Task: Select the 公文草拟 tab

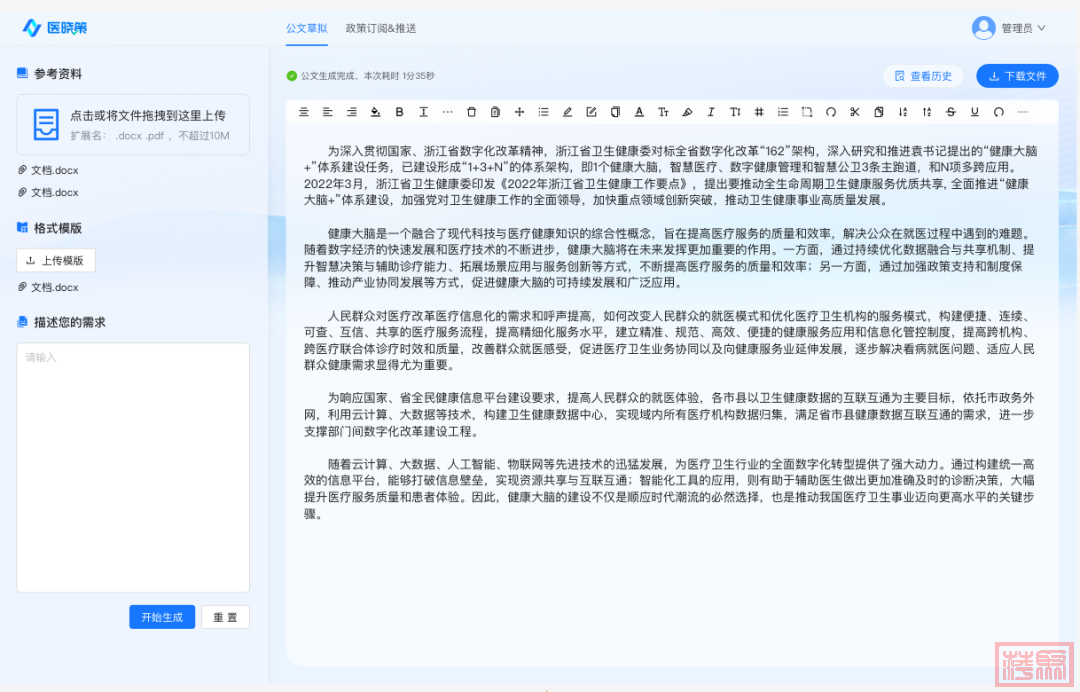Action: (x=306, y=28)
